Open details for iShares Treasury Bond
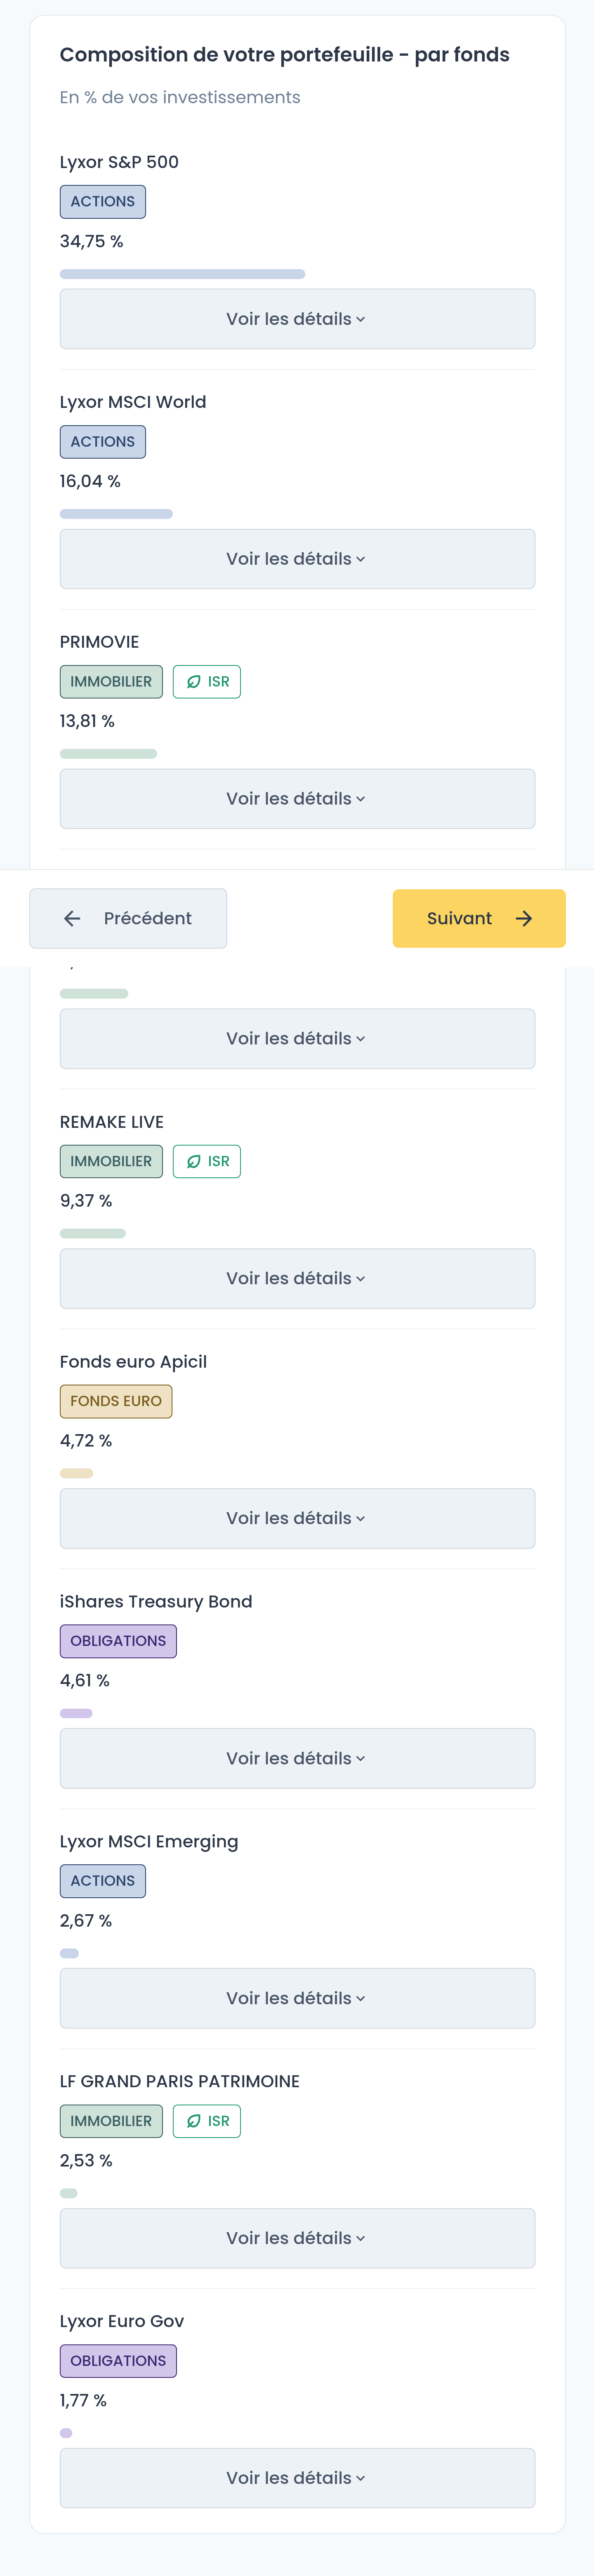This screenshot has width=594, height=2576. click(297, 1758)
